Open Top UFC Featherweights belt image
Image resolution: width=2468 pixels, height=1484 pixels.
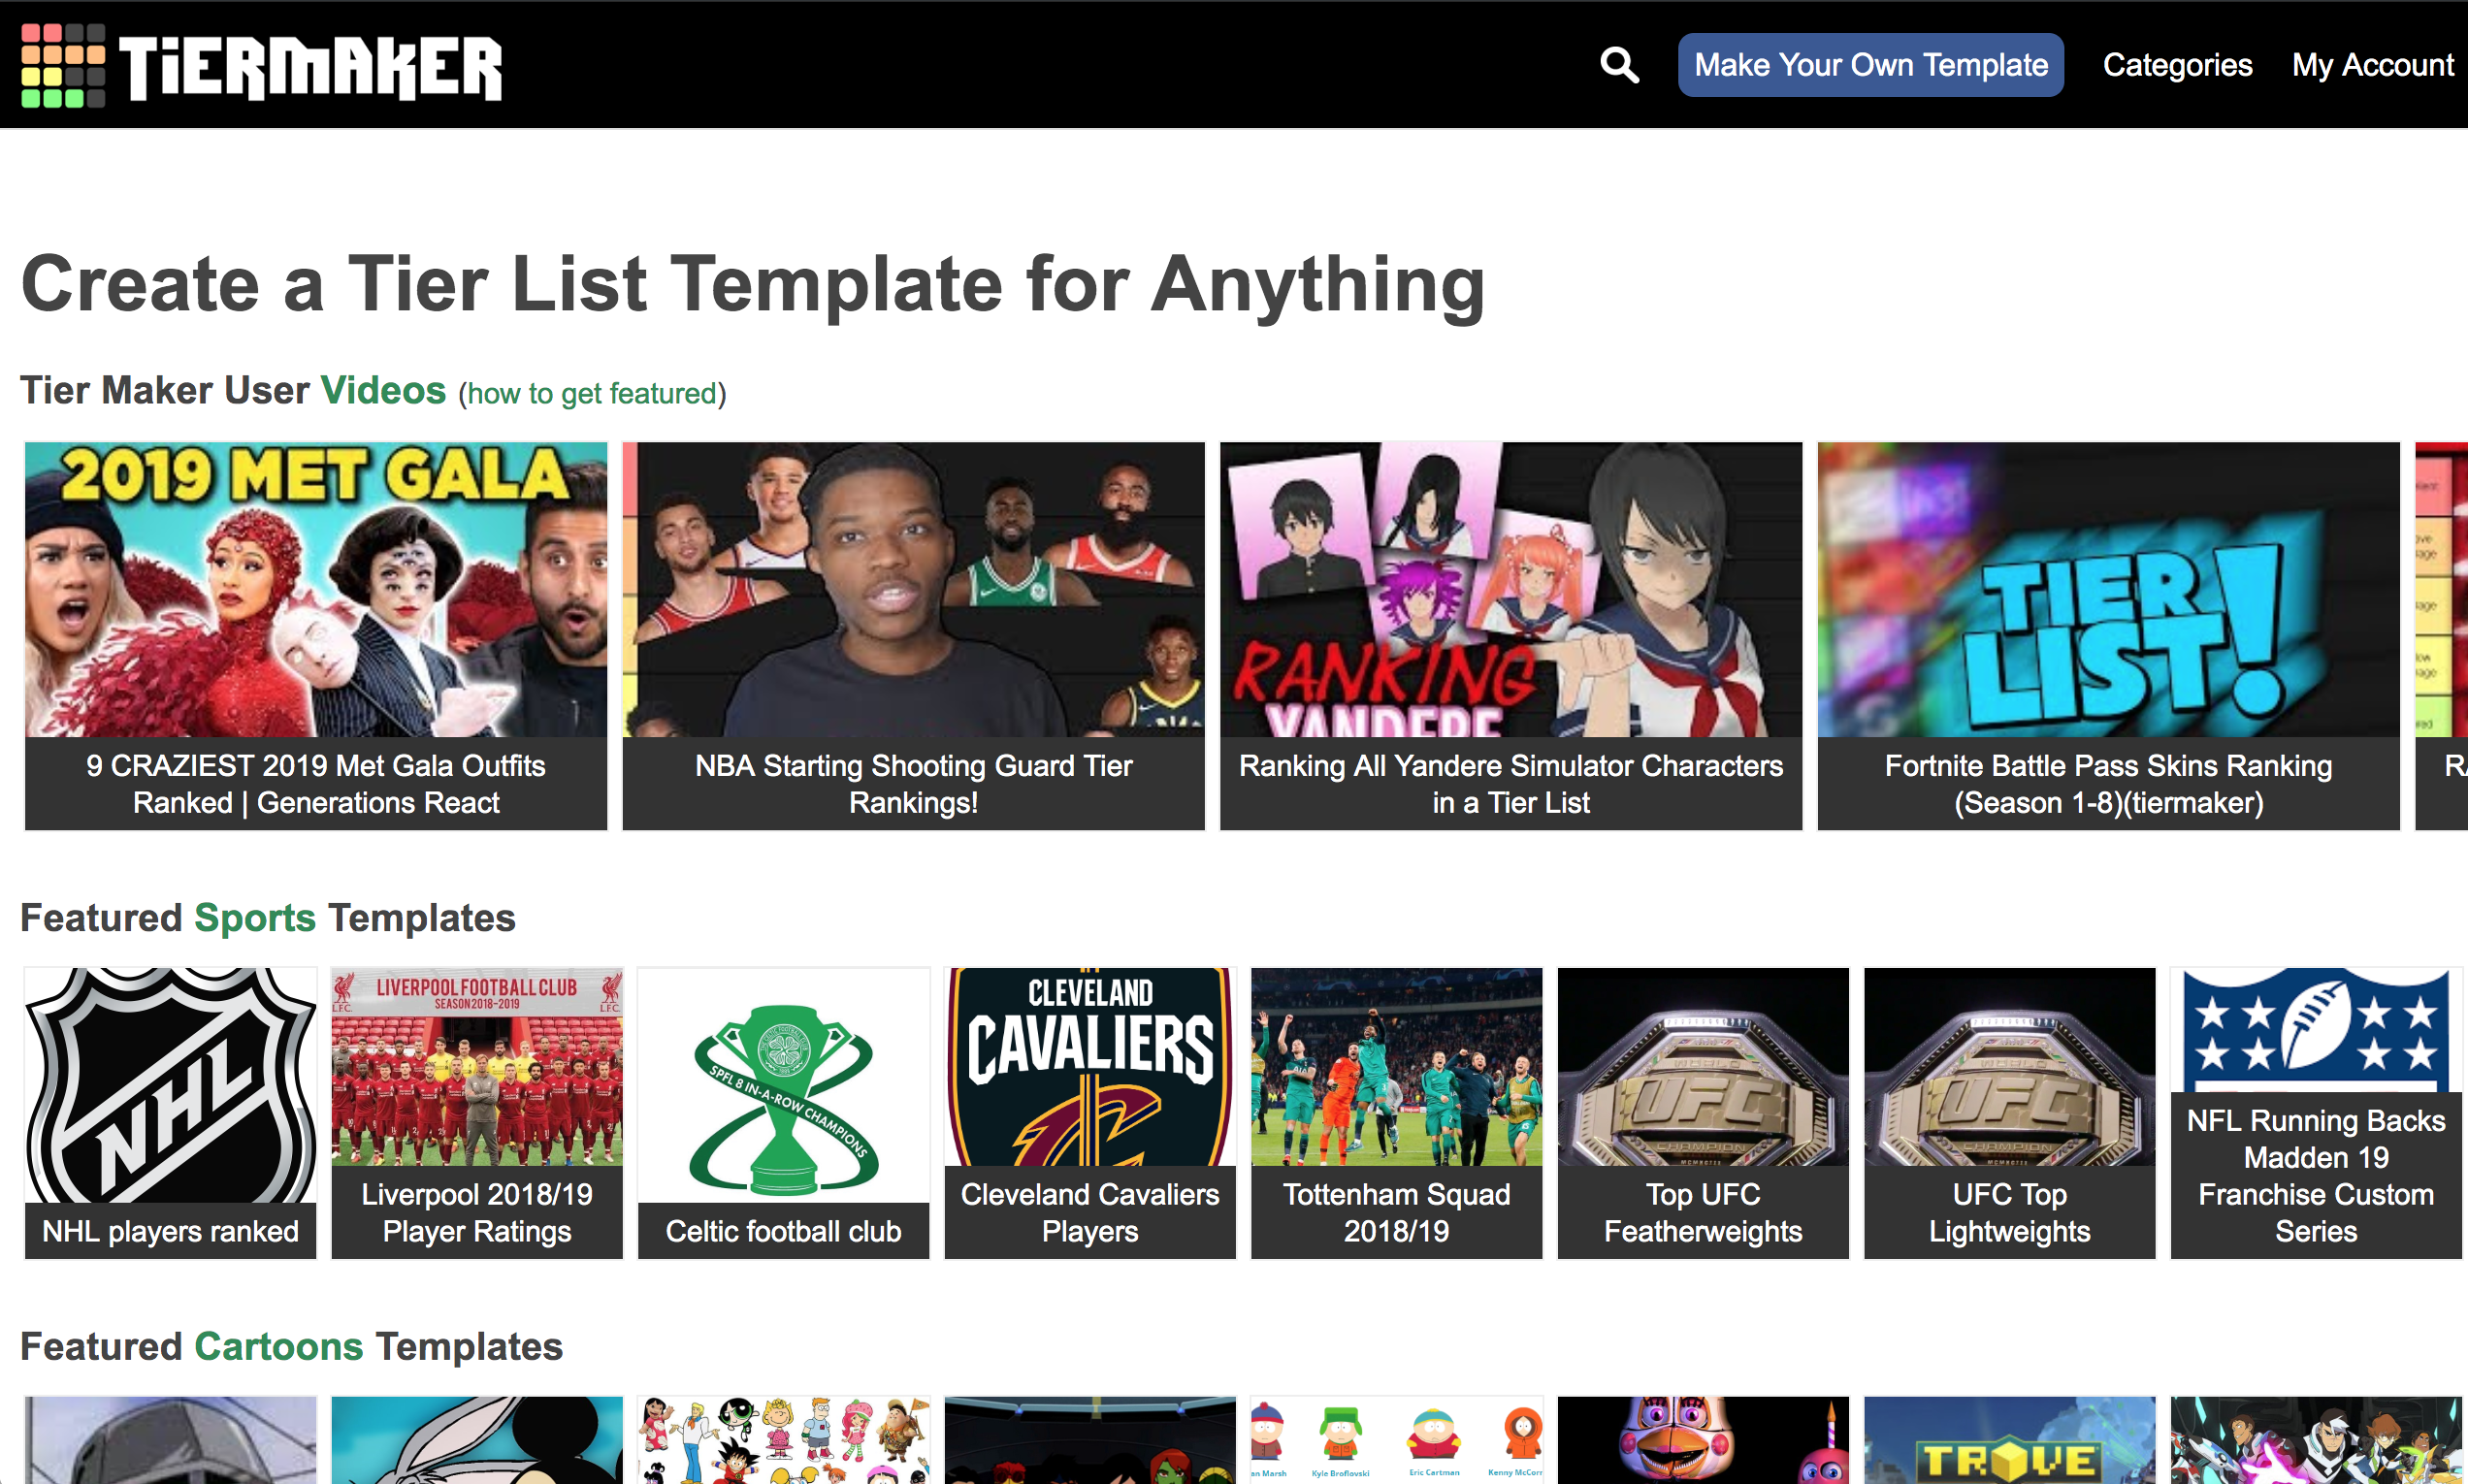(1702, 1067)
